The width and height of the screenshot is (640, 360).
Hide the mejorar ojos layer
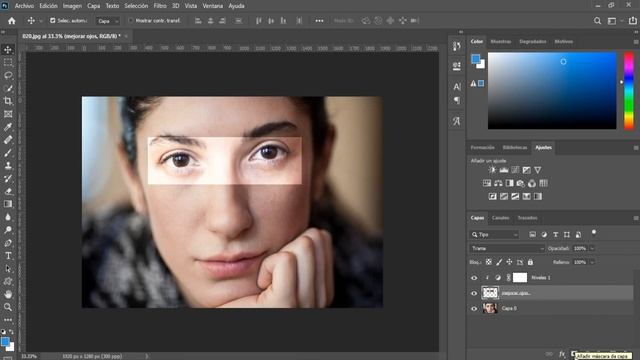pos(474,293)
